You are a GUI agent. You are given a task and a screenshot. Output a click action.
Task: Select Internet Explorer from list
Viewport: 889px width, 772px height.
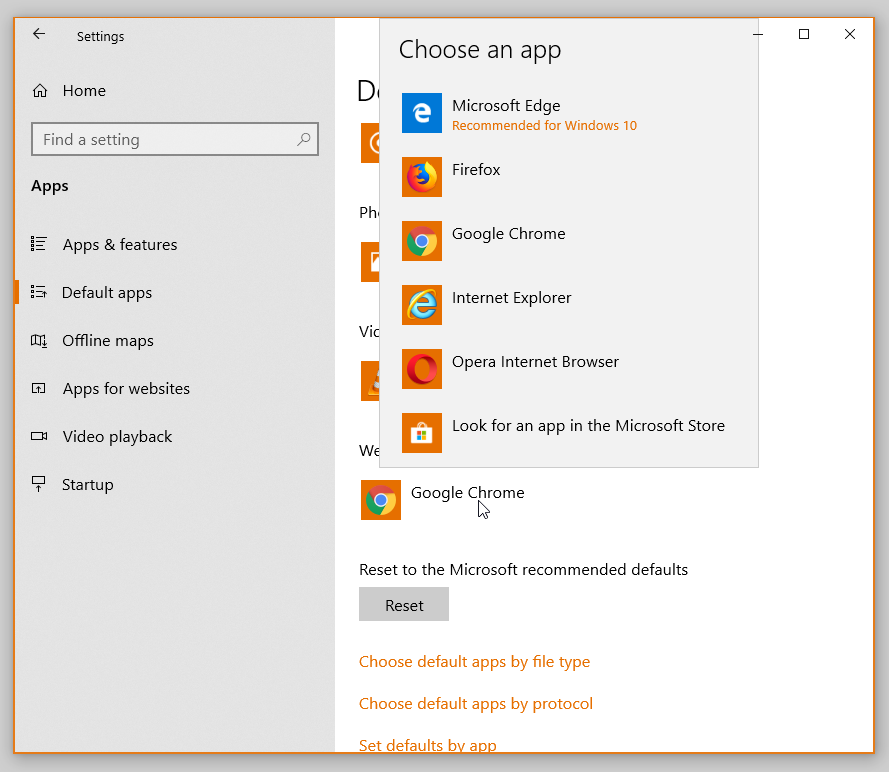click(x=511, y=298)
